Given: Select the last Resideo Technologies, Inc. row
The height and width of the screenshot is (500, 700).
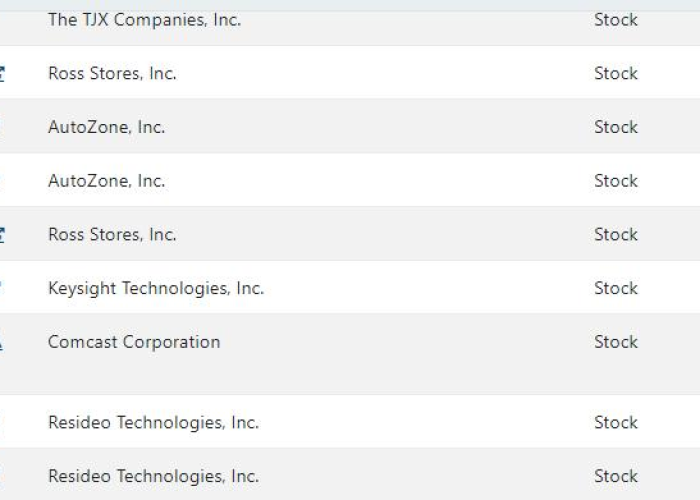Looking at the screenshot, I should click(x=153, y=476).
